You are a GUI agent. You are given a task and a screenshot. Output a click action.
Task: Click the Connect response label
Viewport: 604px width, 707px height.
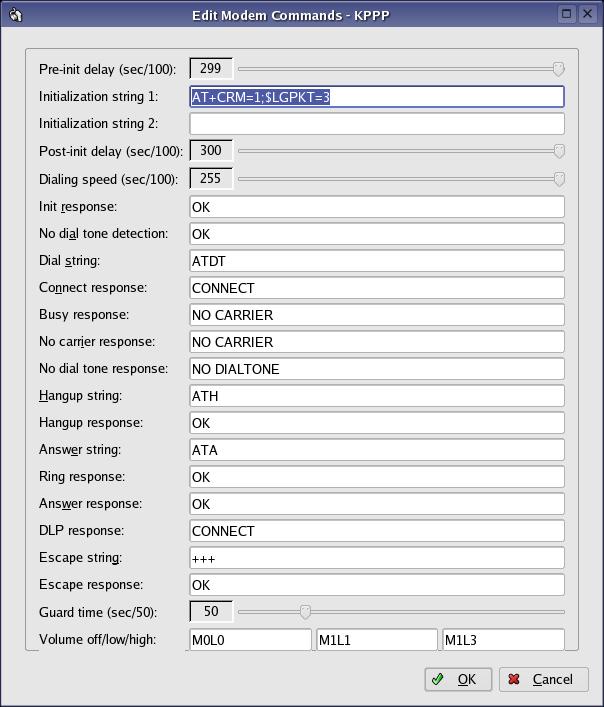click(93, 288)
